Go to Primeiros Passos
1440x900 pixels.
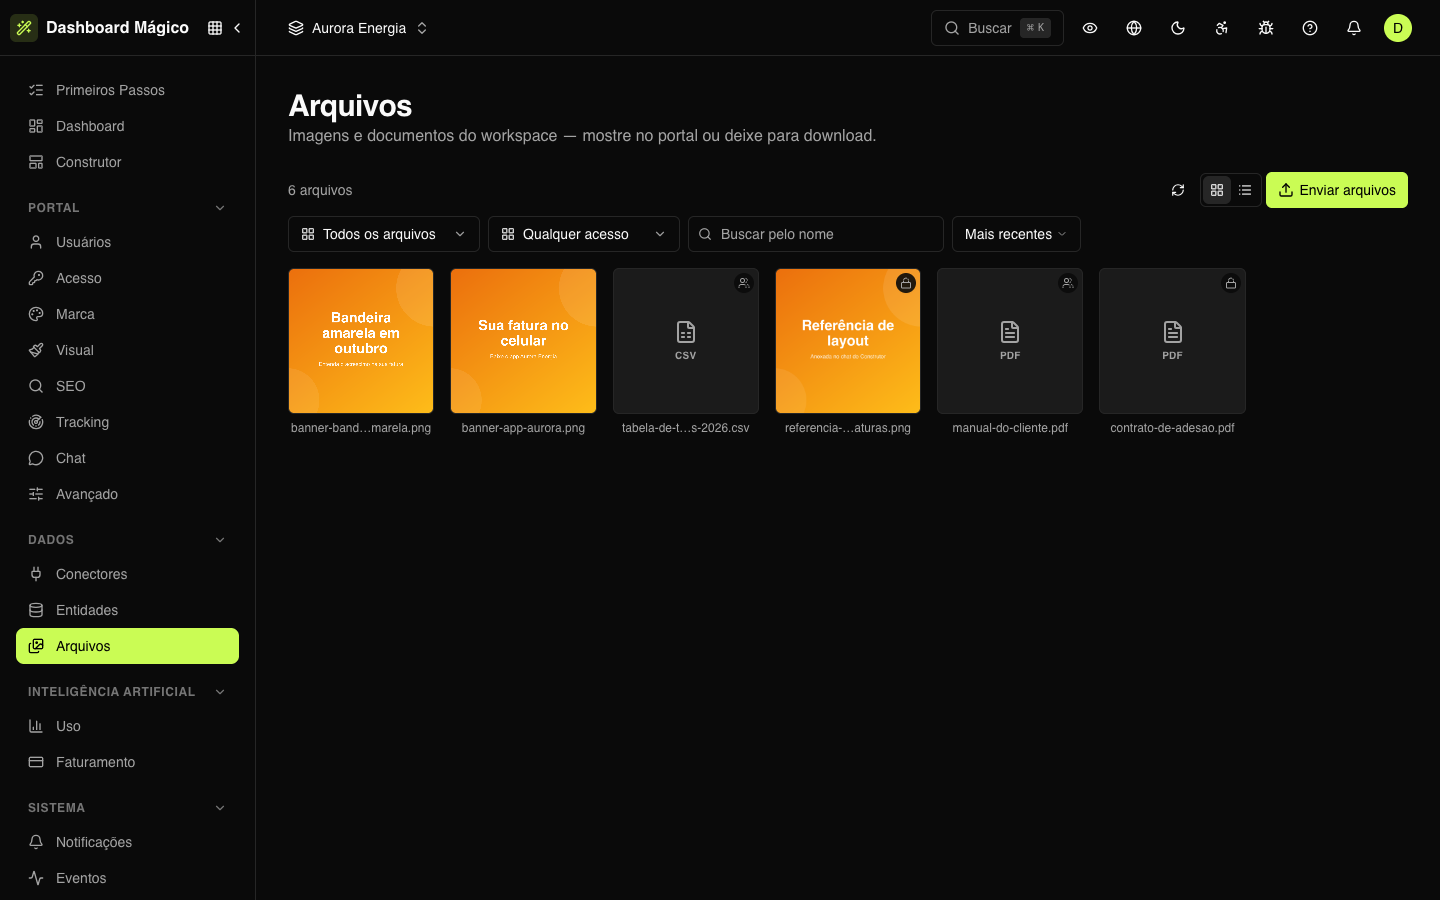click(x=128, y=90)
